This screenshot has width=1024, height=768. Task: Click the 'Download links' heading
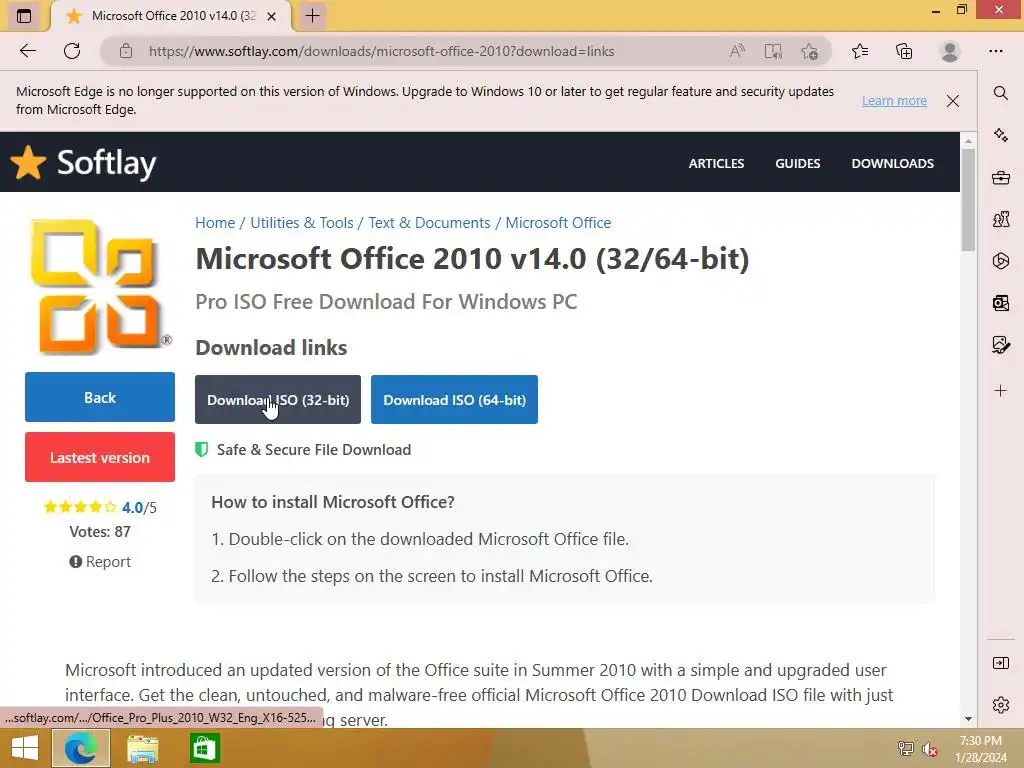(271, 347)
